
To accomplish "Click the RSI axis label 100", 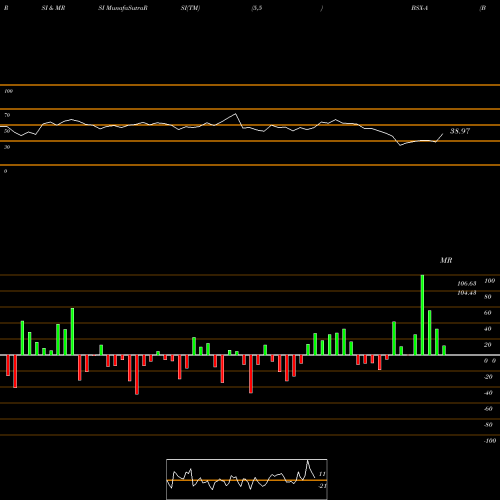I will point(9,91).
